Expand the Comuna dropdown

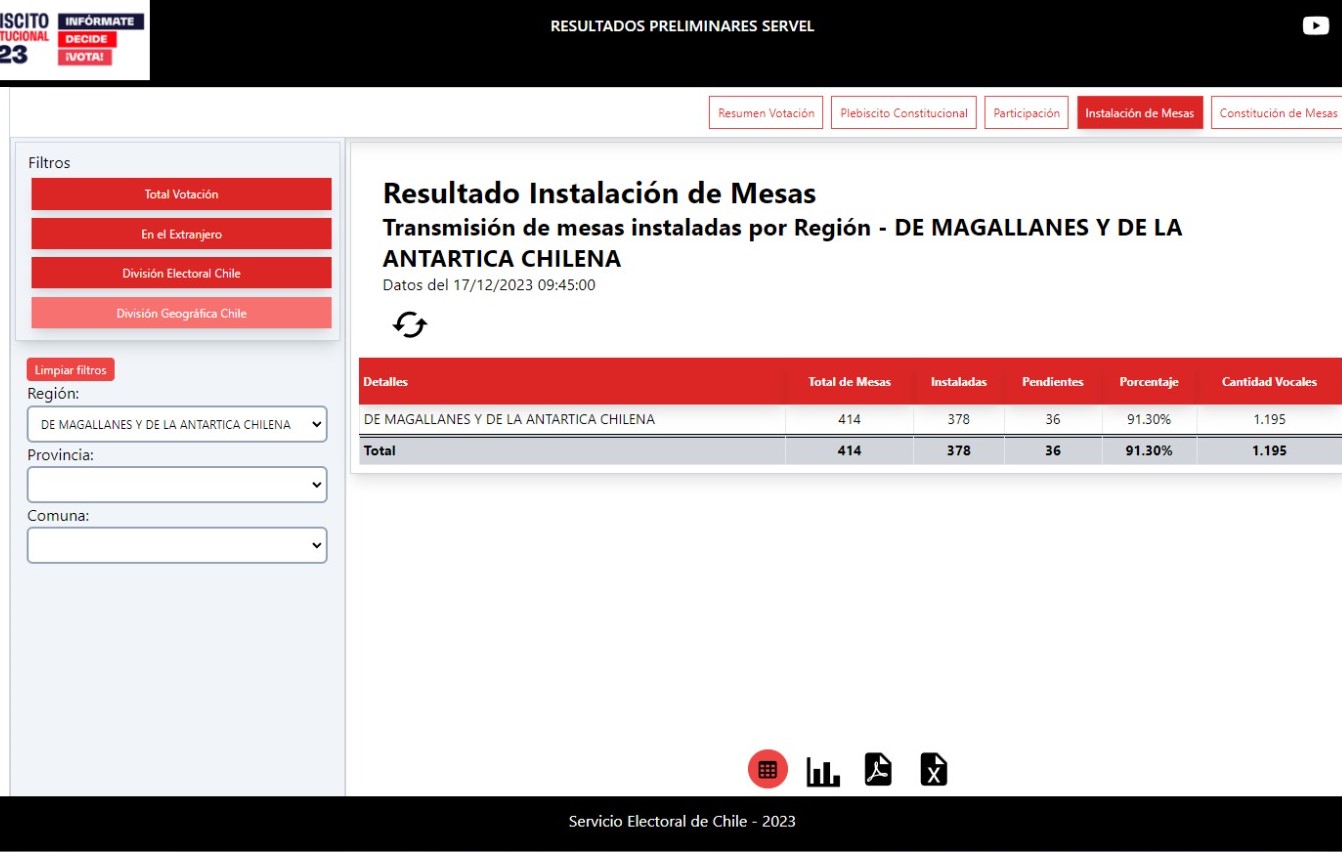pyautogui.click(x=177, y=545)
